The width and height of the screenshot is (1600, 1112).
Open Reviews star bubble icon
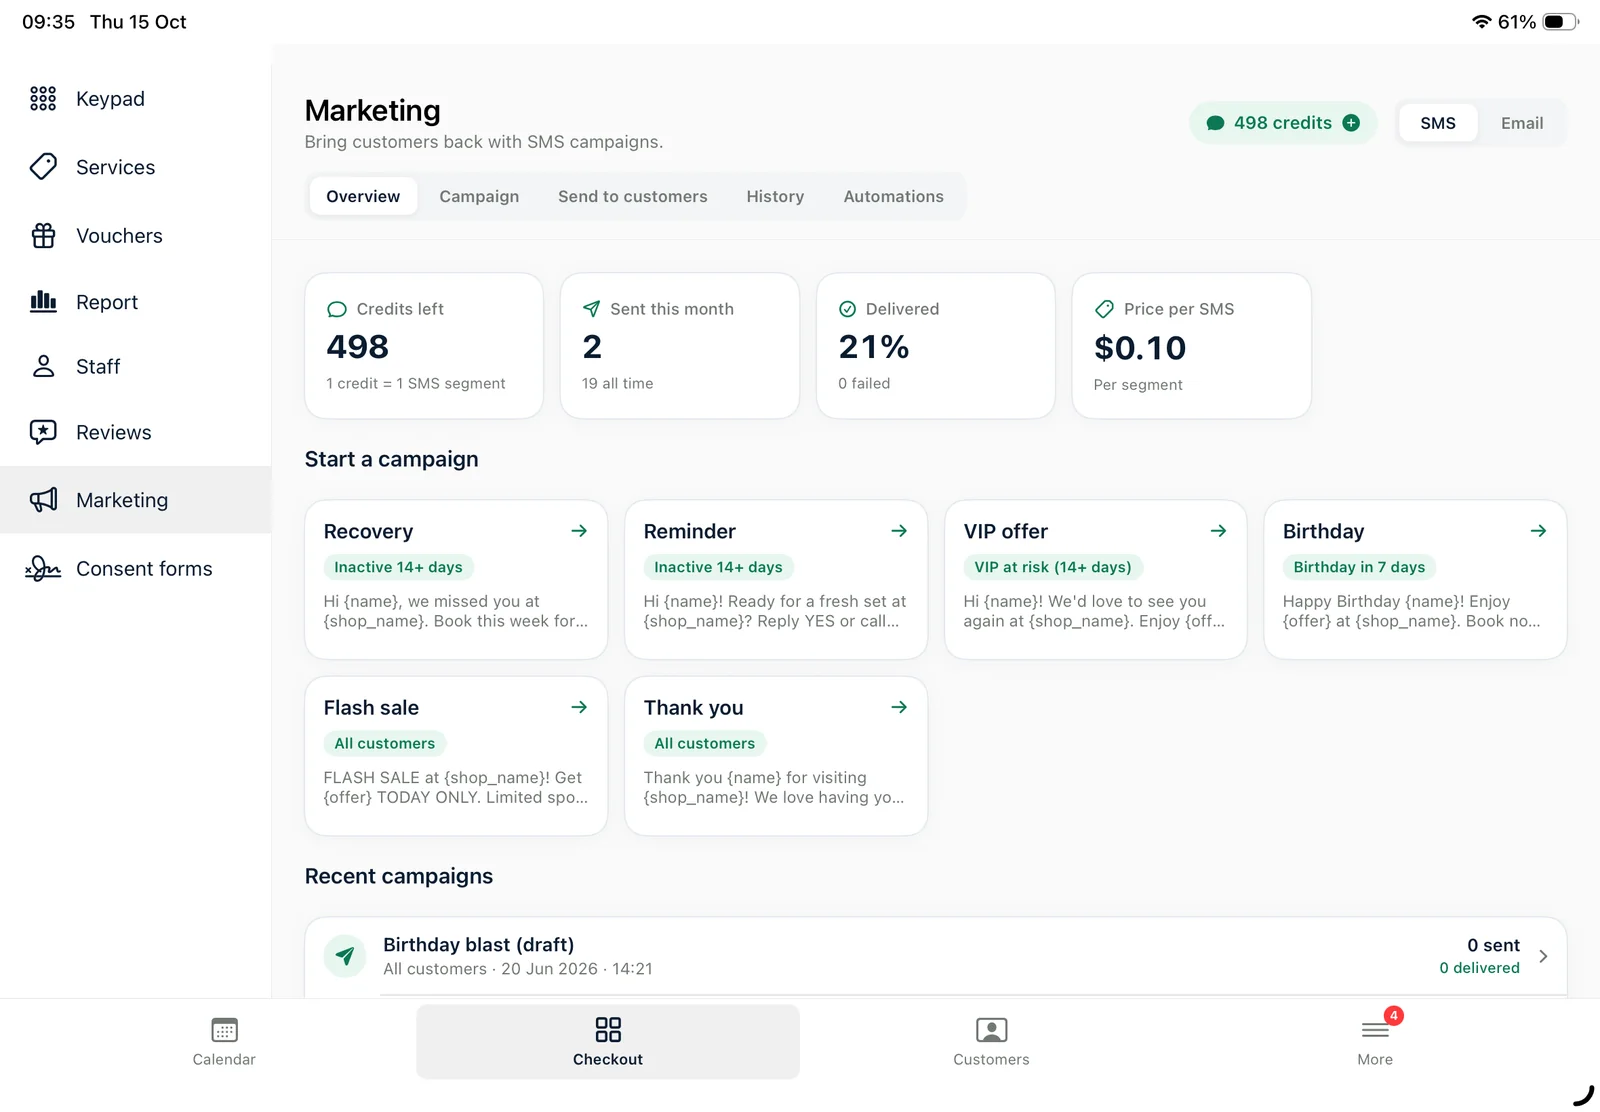(43, 432)
